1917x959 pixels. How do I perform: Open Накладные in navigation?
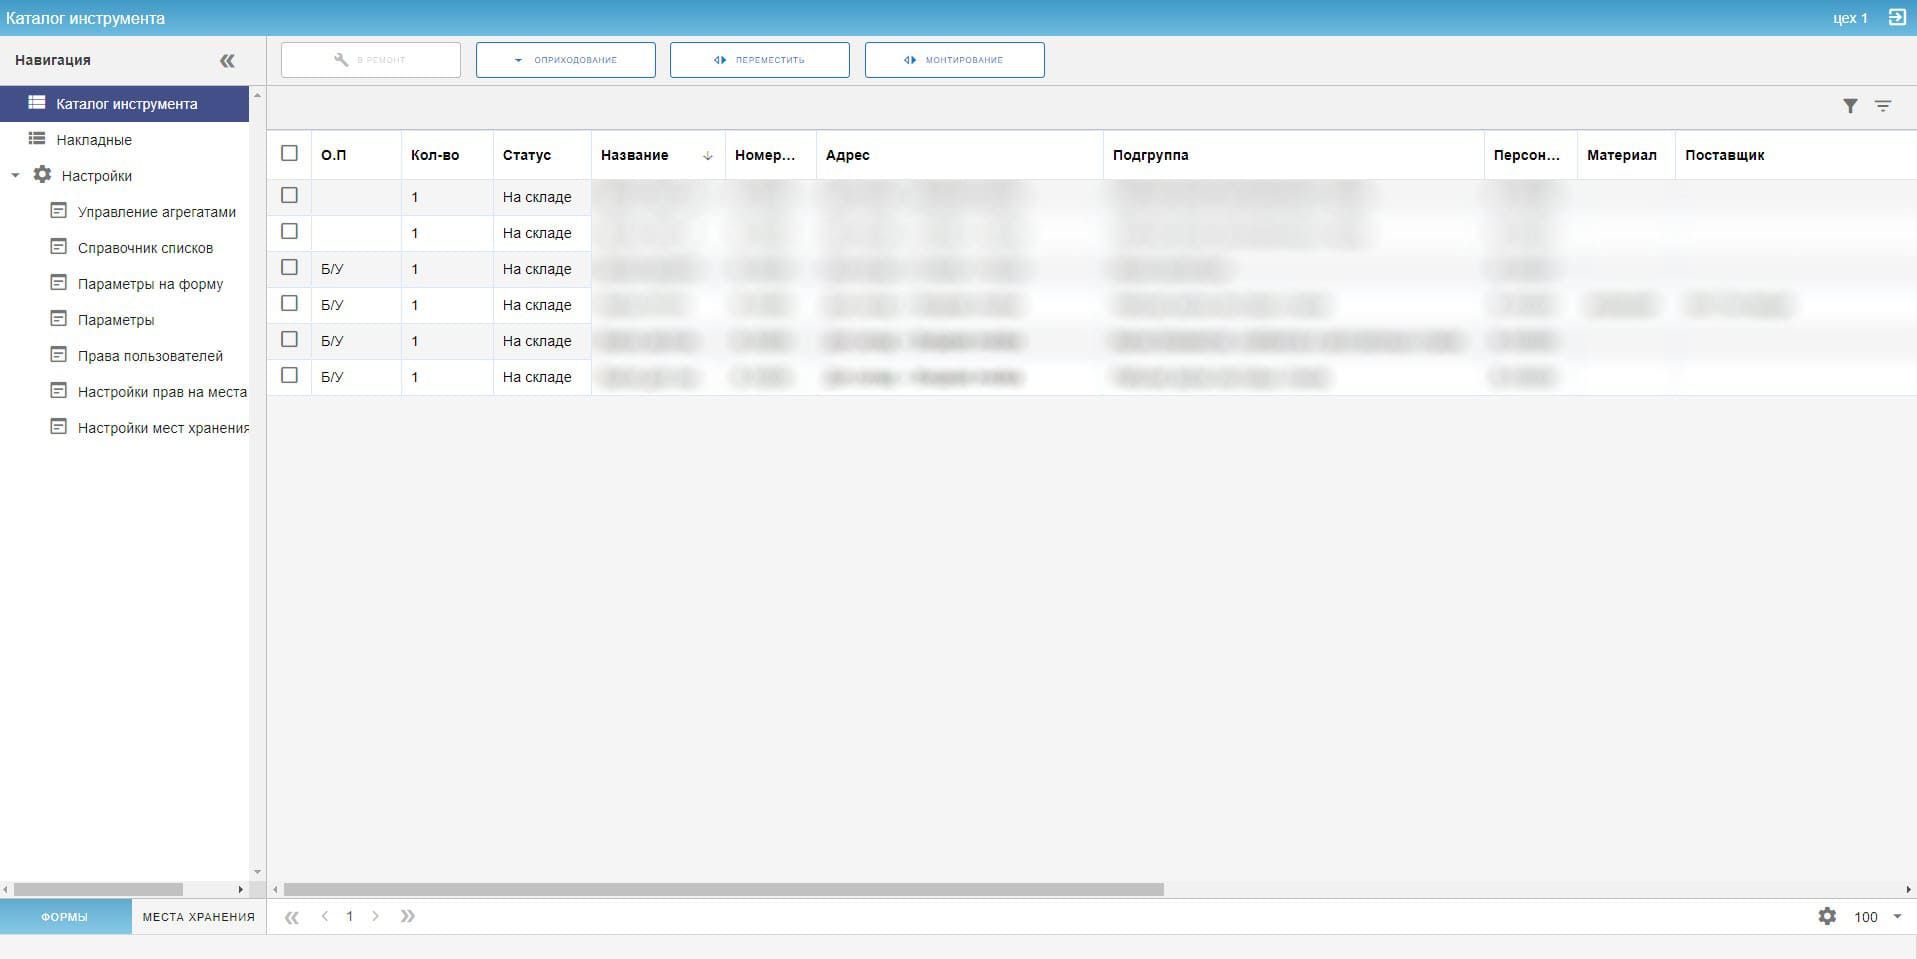tap(94, 140)
